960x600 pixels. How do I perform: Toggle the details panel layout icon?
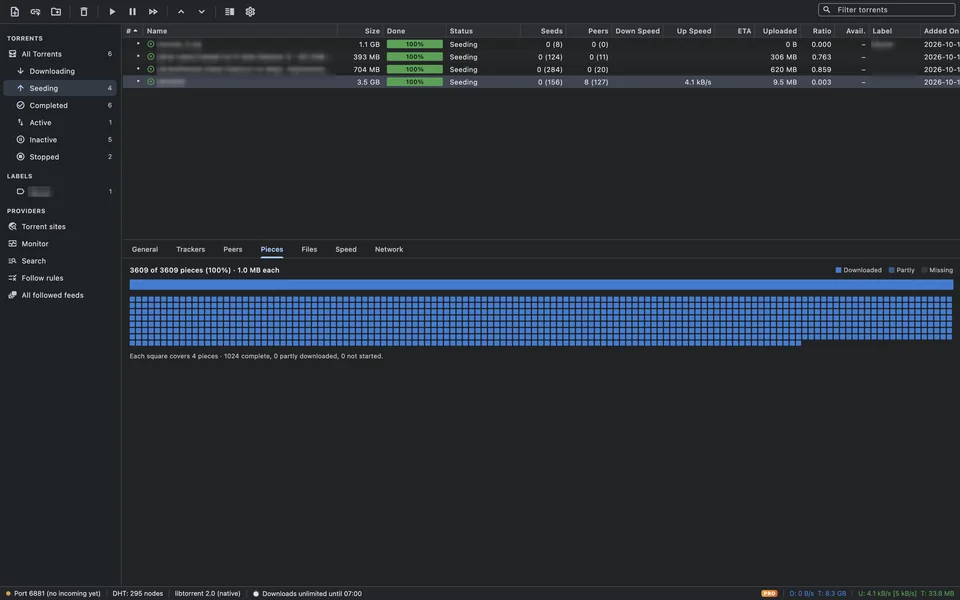230,12
